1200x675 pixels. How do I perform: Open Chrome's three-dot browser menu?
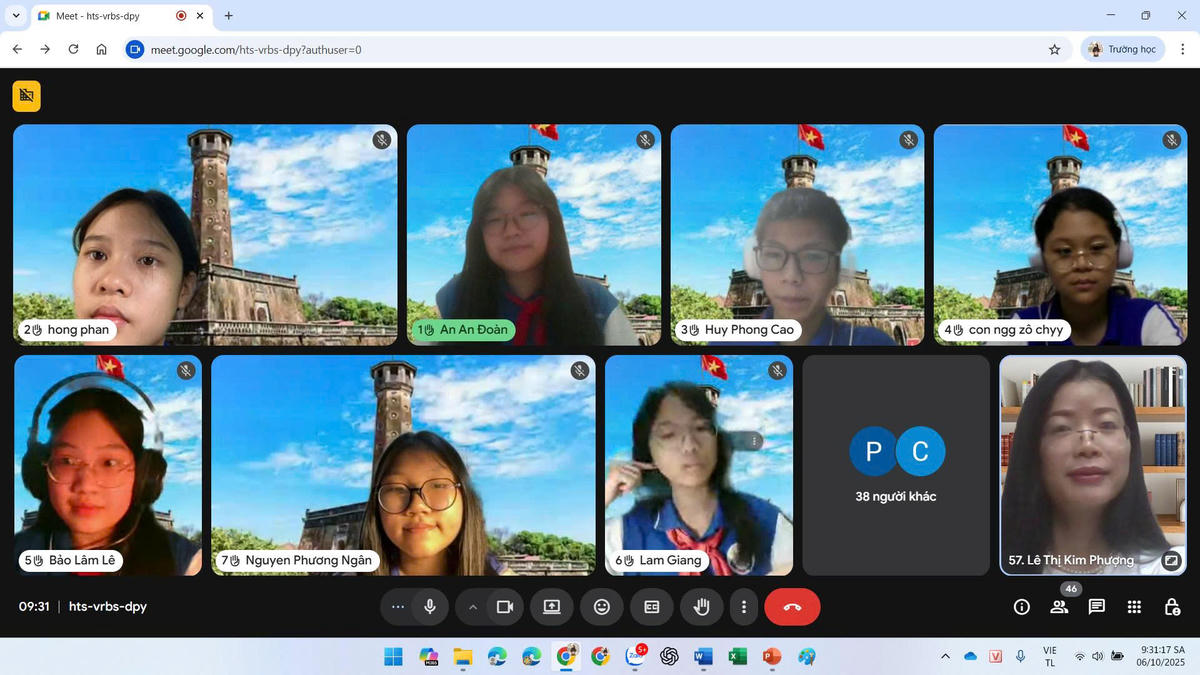click(x=1182, y=49)
